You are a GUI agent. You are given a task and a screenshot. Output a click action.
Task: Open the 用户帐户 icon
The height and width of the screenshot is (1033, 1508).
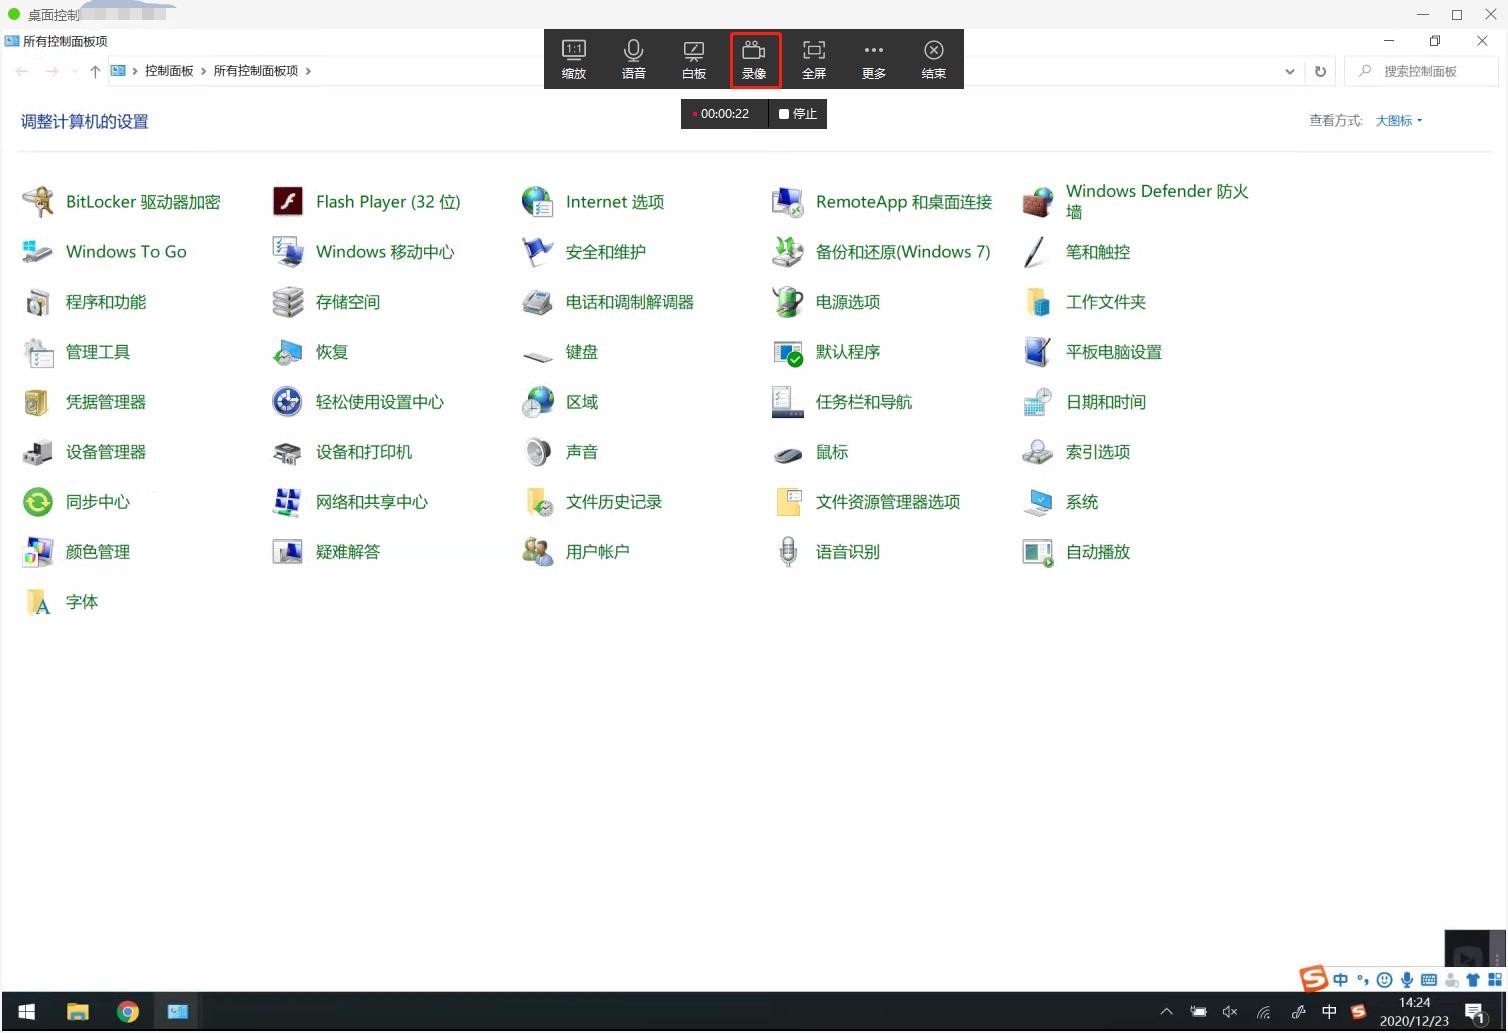pyautogui.click(x=538, y=552)
